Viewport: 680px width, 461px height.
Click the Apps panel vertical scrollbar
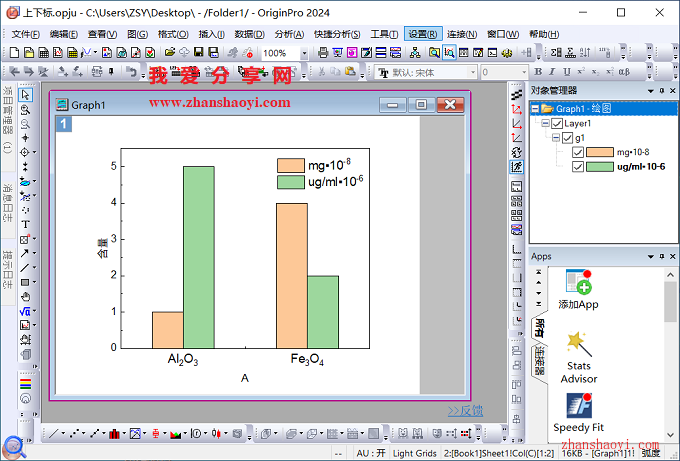tap(670, 356)
